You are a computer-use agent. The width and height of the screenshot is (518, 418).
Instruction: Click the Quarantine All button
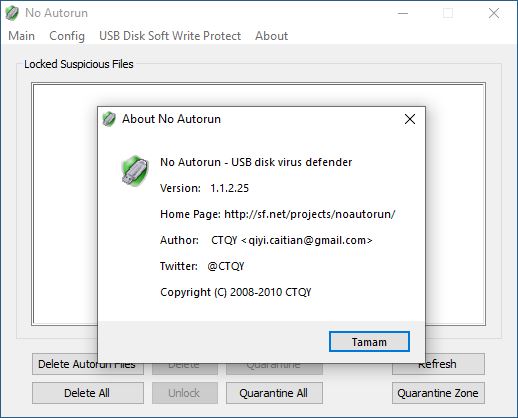[x=274, y=393]
